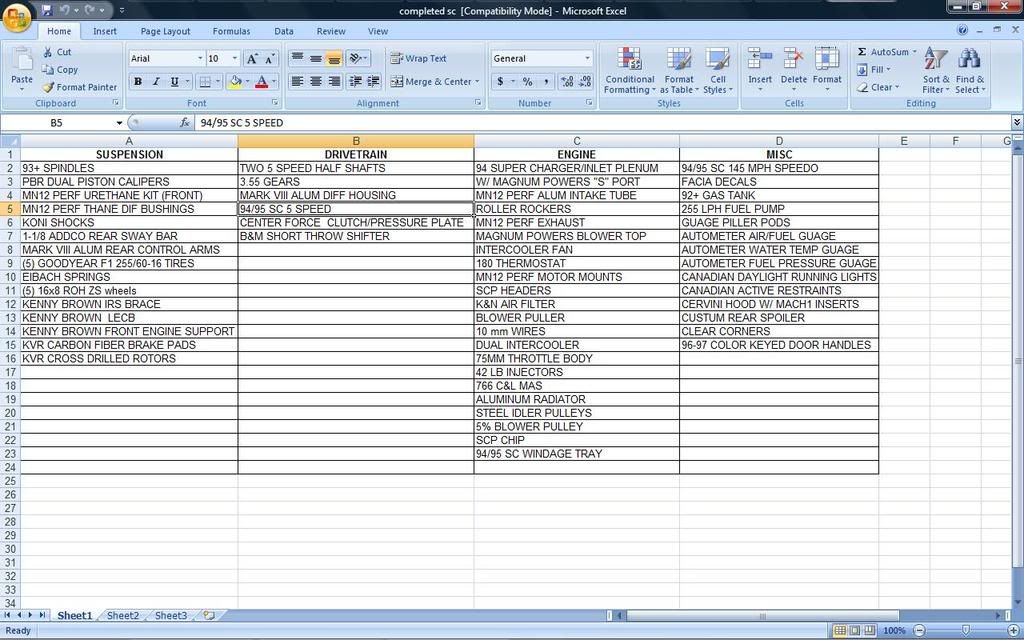The height and width of the screenshot is (640, 1024).
Task: Decrease font size with Shrink Font
Action: (271, 59)
